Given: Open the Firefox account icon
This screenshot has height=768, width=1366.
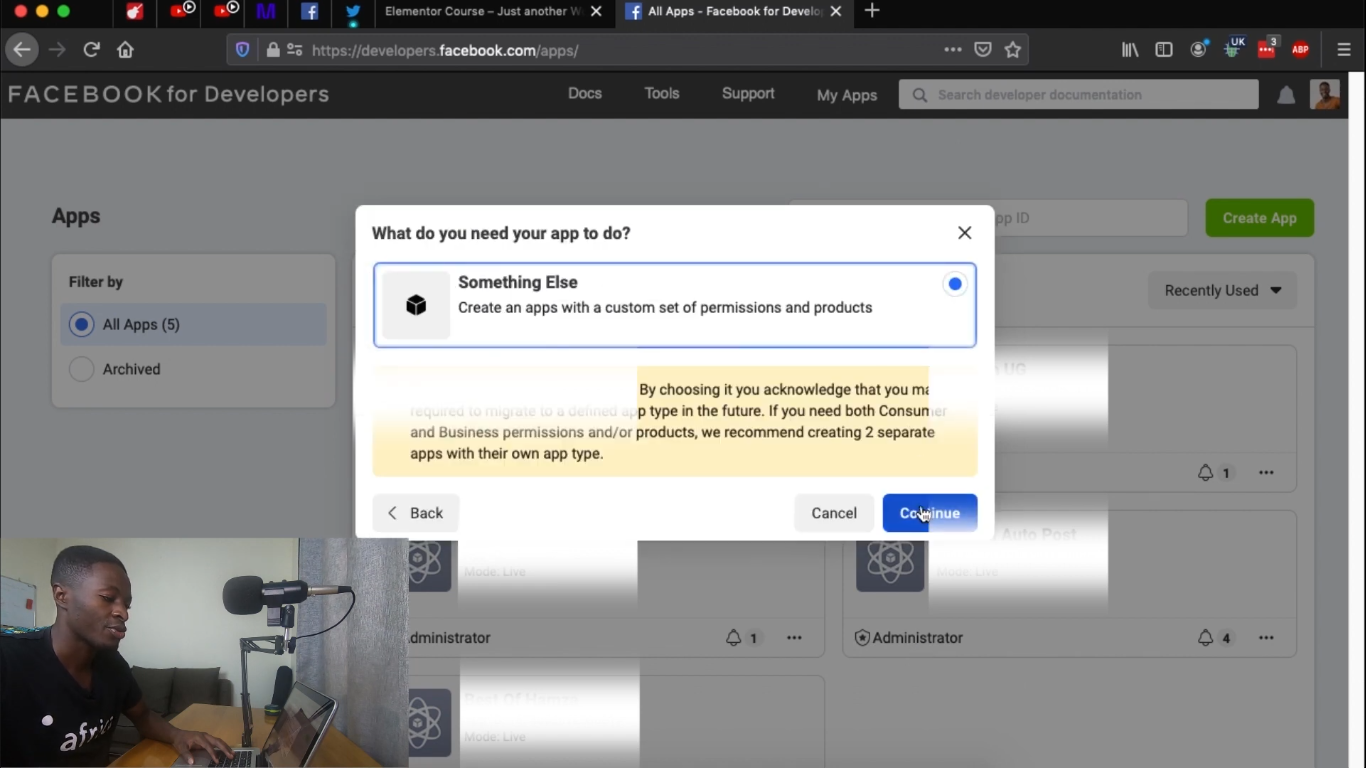Looking at the screenshot, I should (x=1199, y=49).
